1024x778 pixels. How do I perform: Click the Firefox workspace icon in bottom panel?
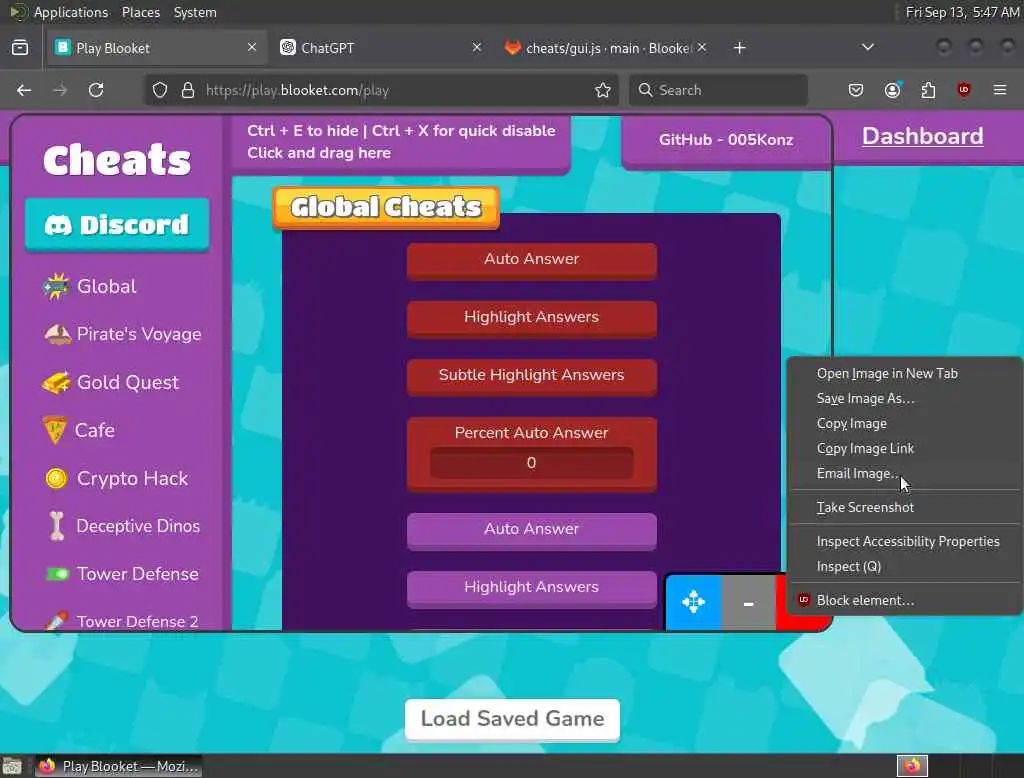(912, 765)
